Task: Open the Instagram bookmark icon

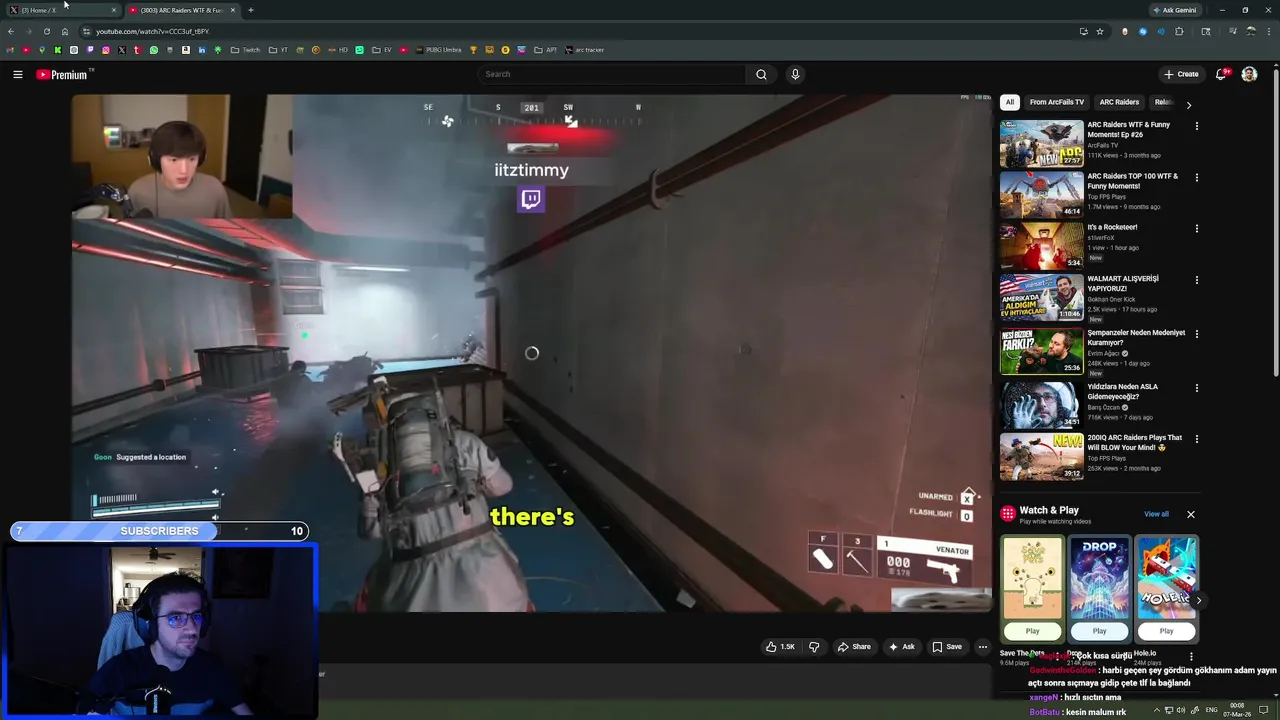Action: pyautogui.click(x=105, y=50)
